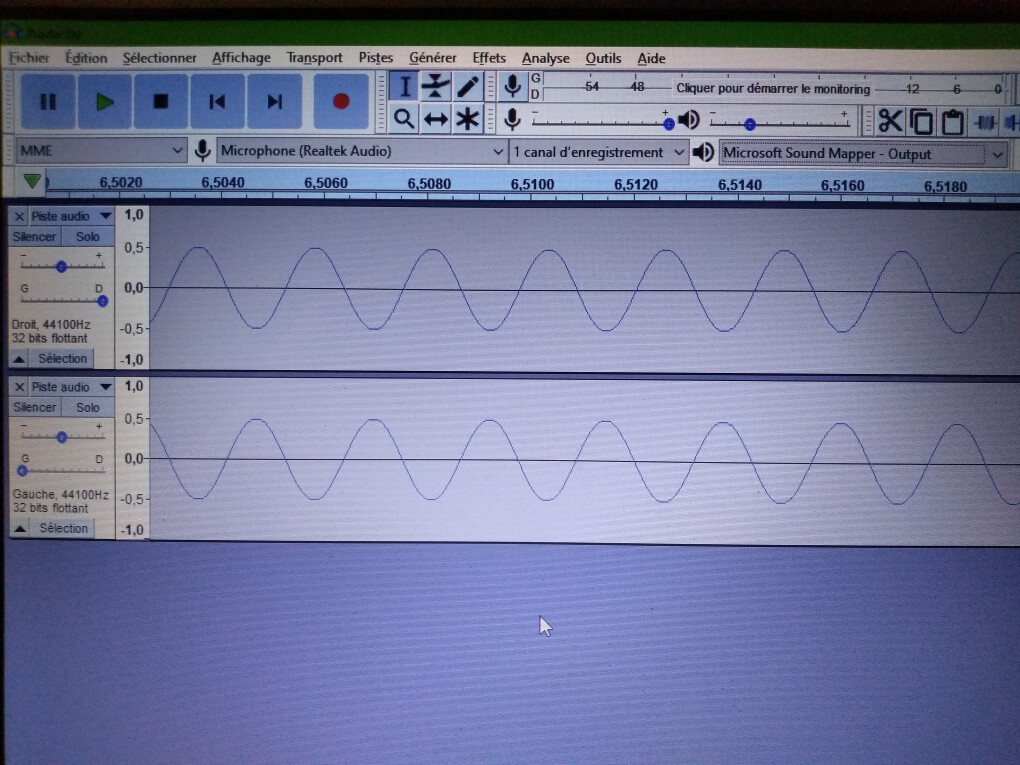Toggle Silencer on the Droit track
The image size is (1020, 765).
[x=34, y=237]
